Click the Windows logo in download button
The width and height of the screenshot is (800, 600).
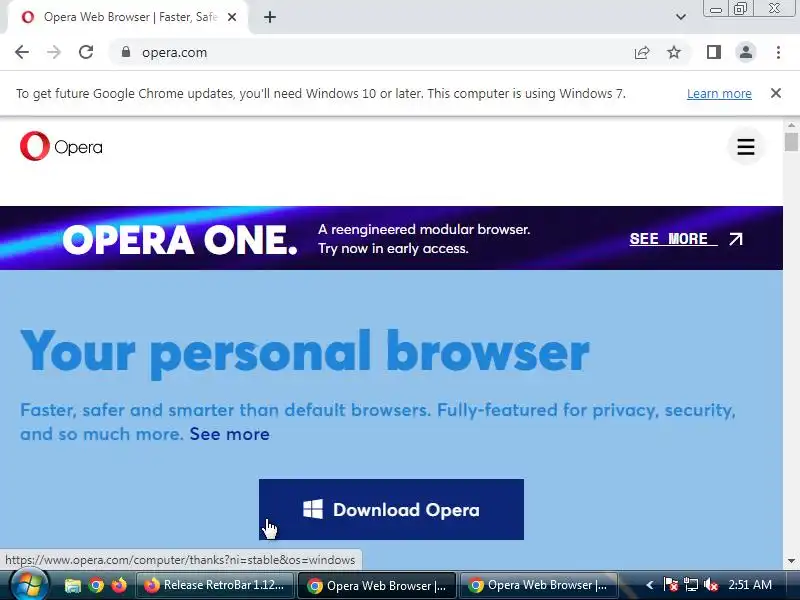tap(313, 509)
